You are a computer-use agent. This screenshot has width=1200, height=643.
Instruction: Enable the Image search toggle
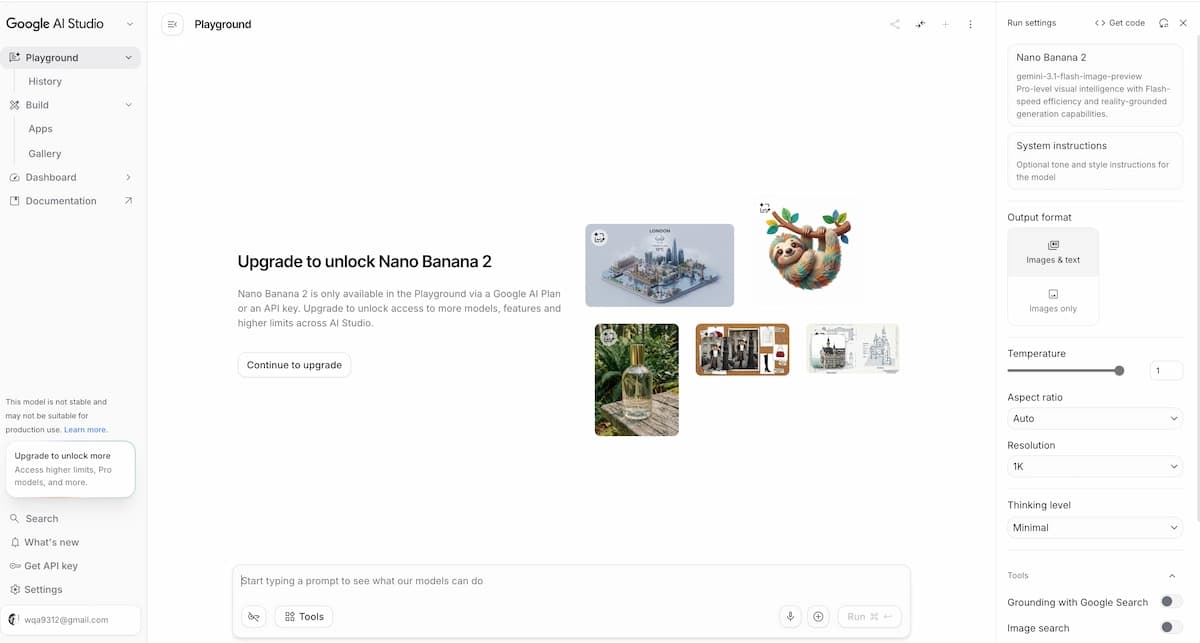tap(1171, 628)
